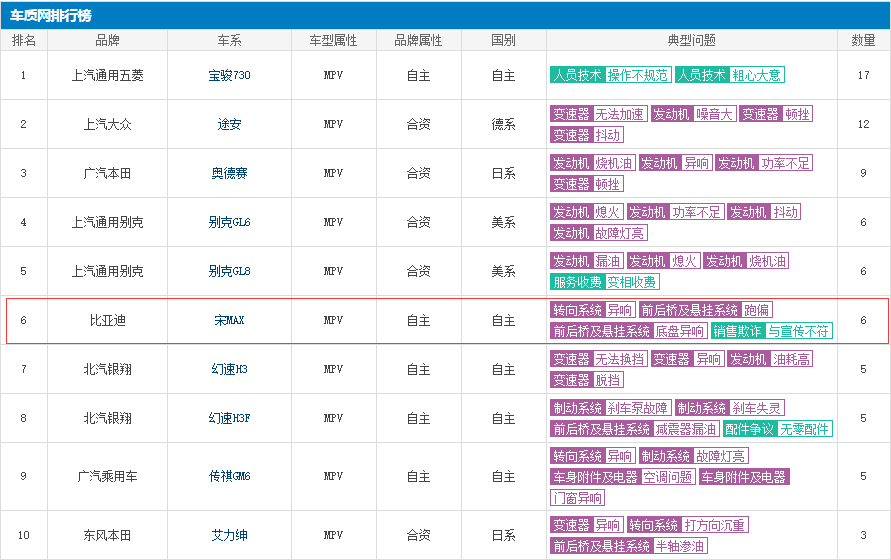Select the 服务收费 变相收费 tag
Screen dimensions: 891x560
605,281
